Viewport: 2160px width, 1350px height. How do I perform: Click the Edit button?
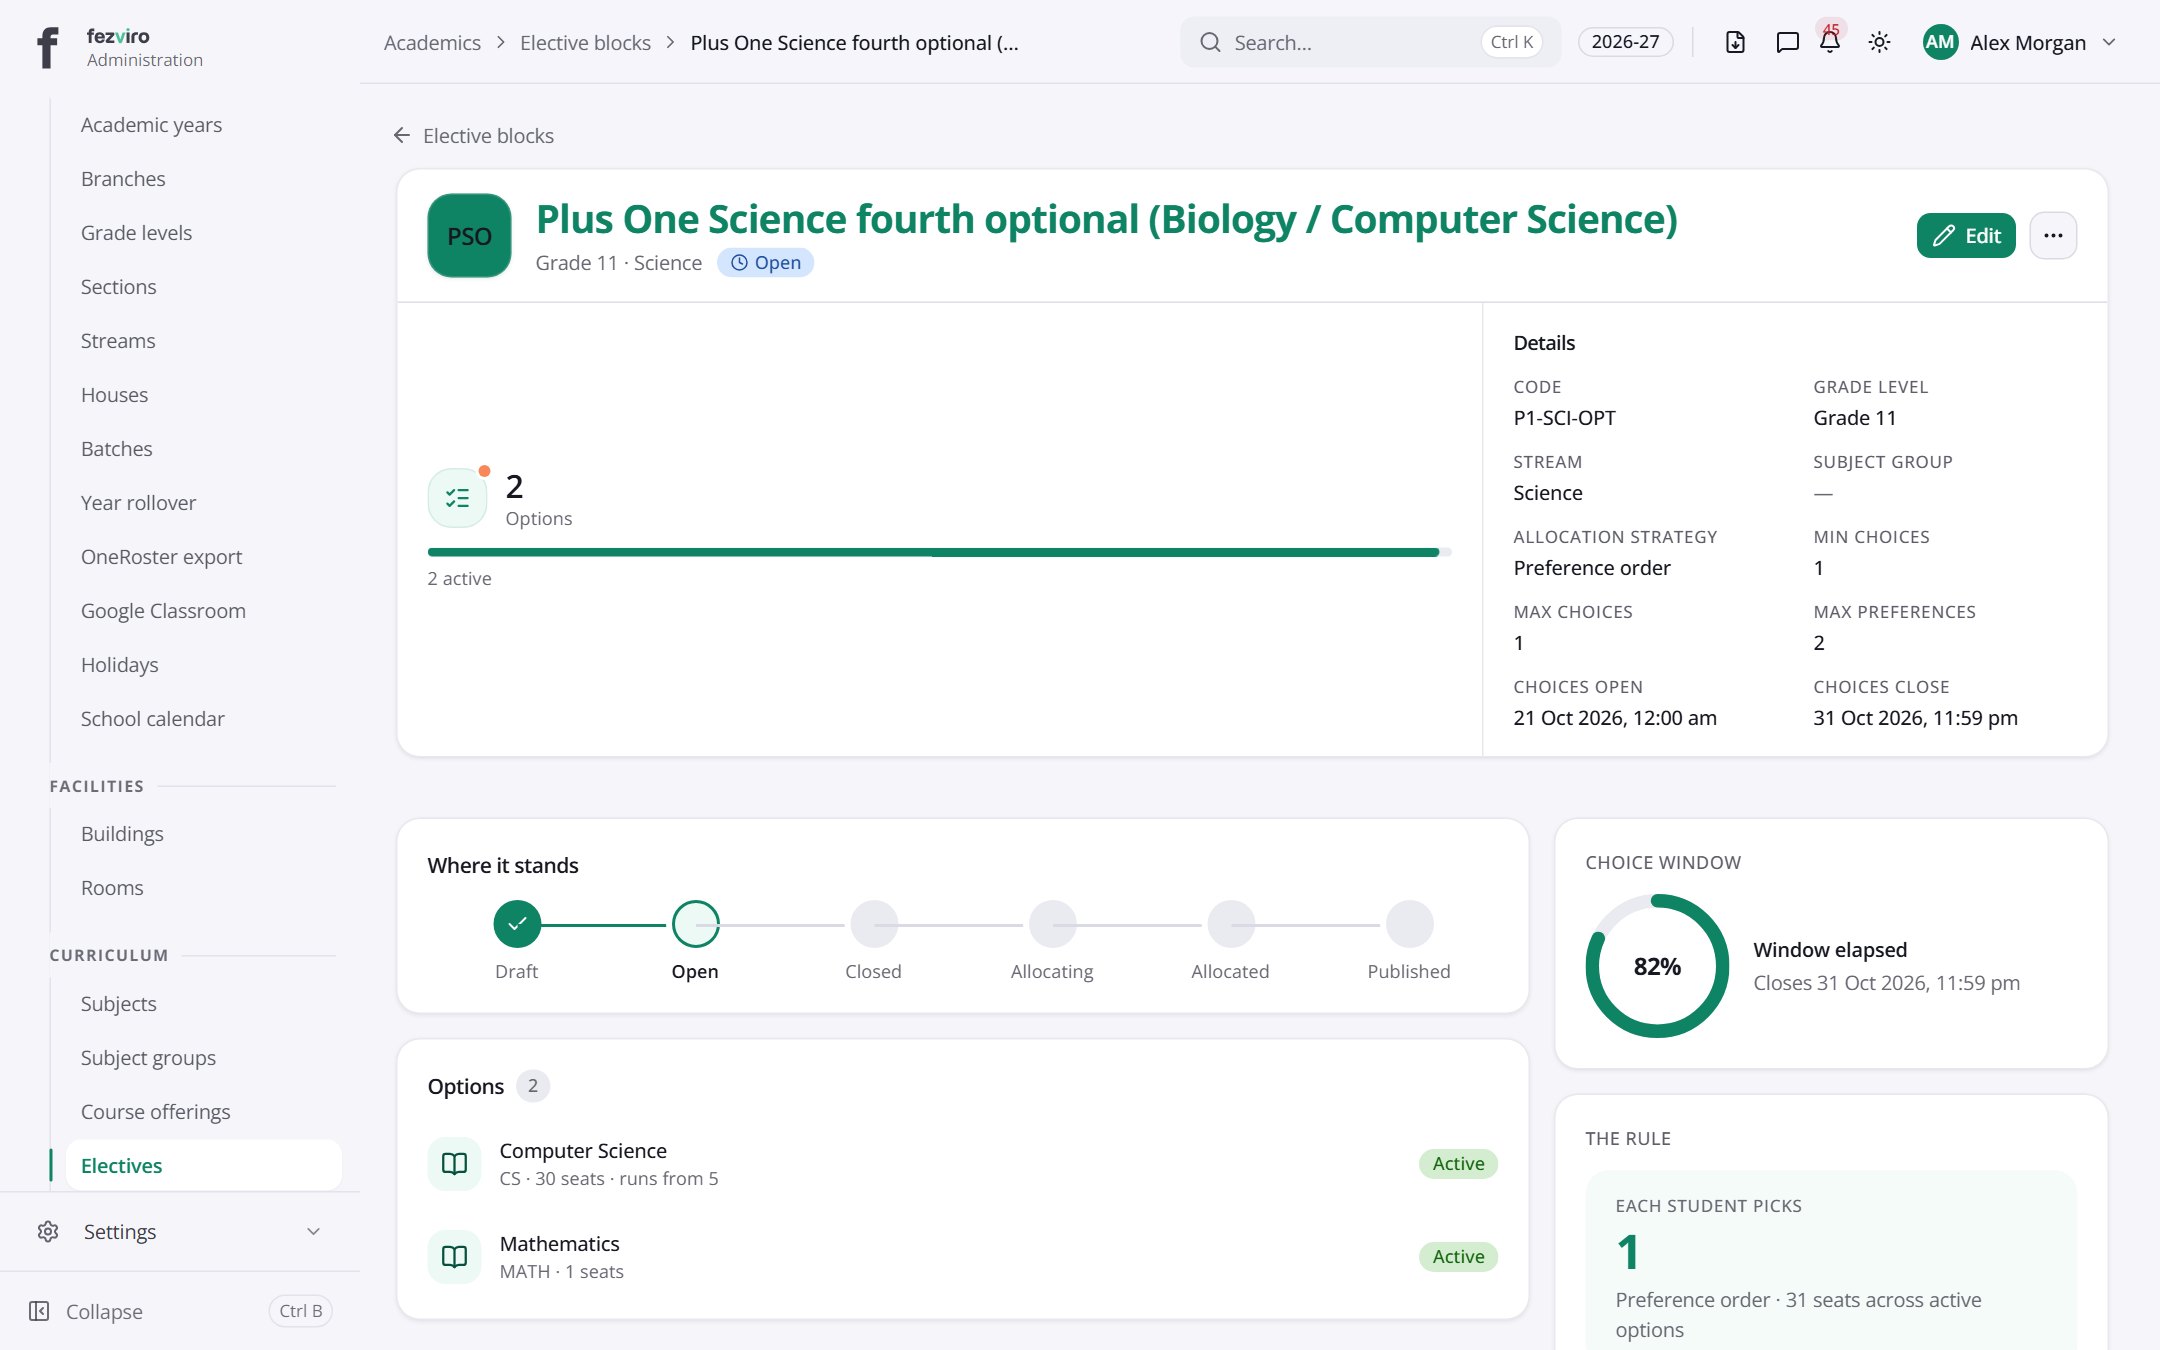[1966, 236]
